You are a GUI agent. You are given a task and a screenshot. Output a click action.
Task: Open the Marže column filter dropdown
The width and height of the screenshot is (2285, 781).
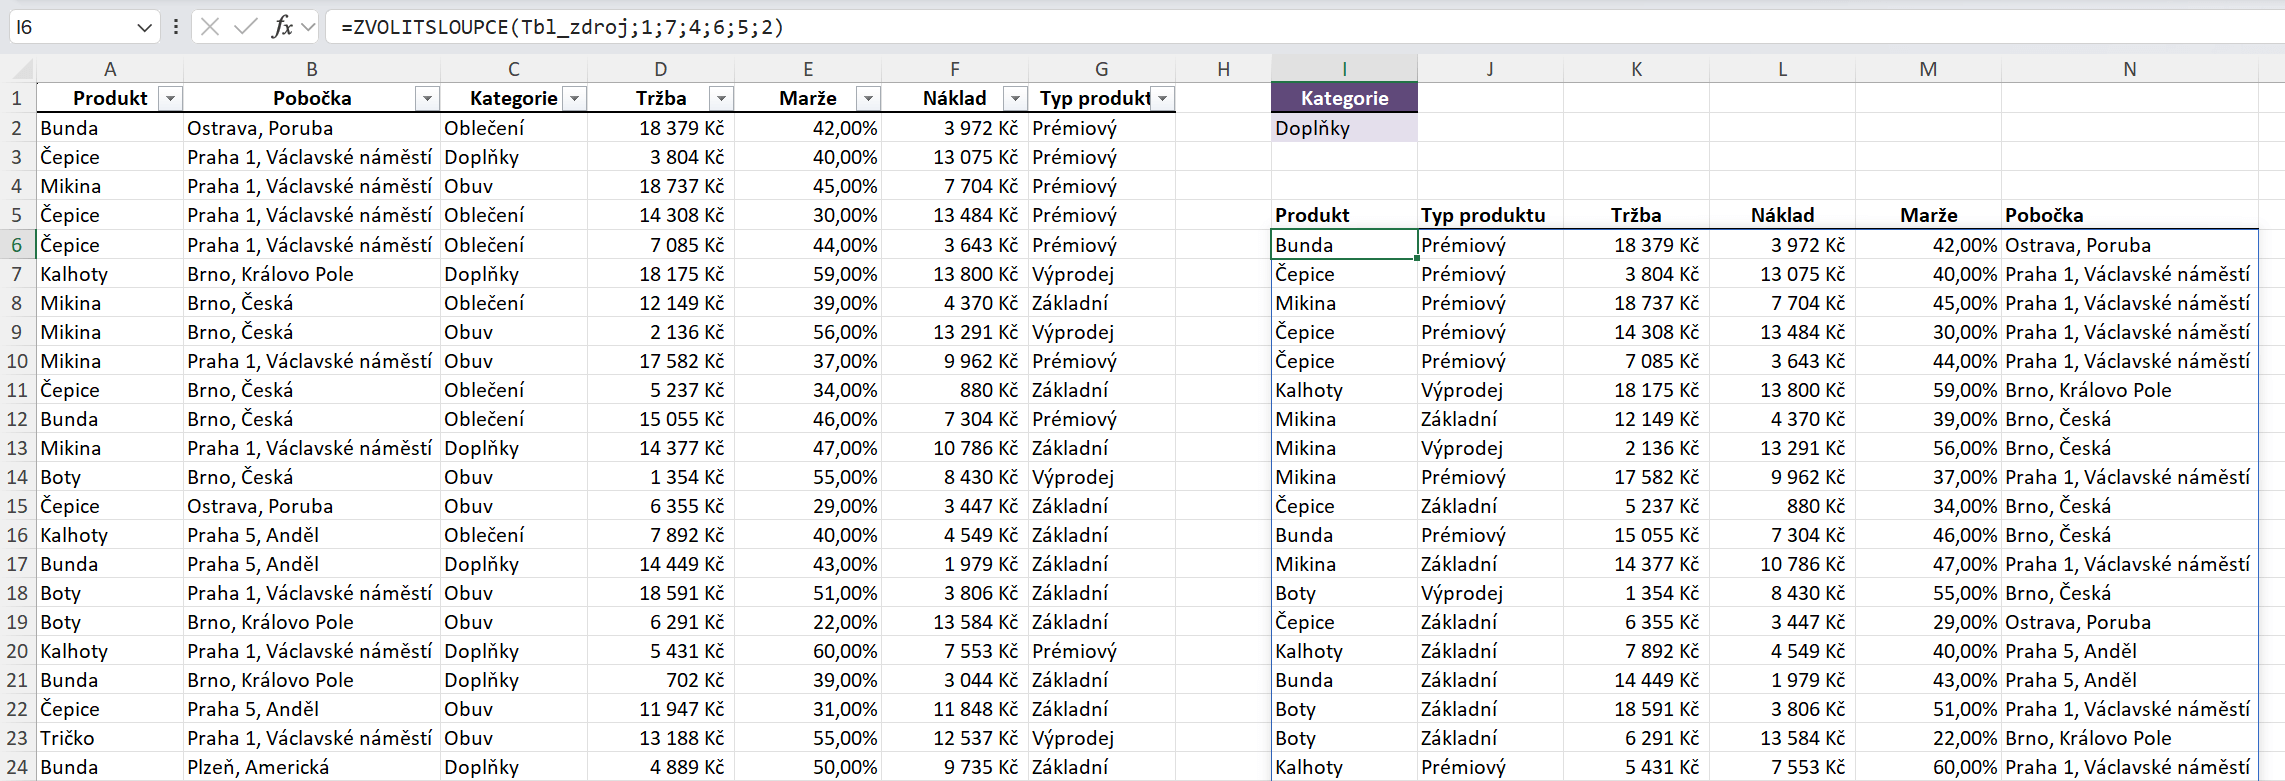pyautogui.click(x=868, y=98)
